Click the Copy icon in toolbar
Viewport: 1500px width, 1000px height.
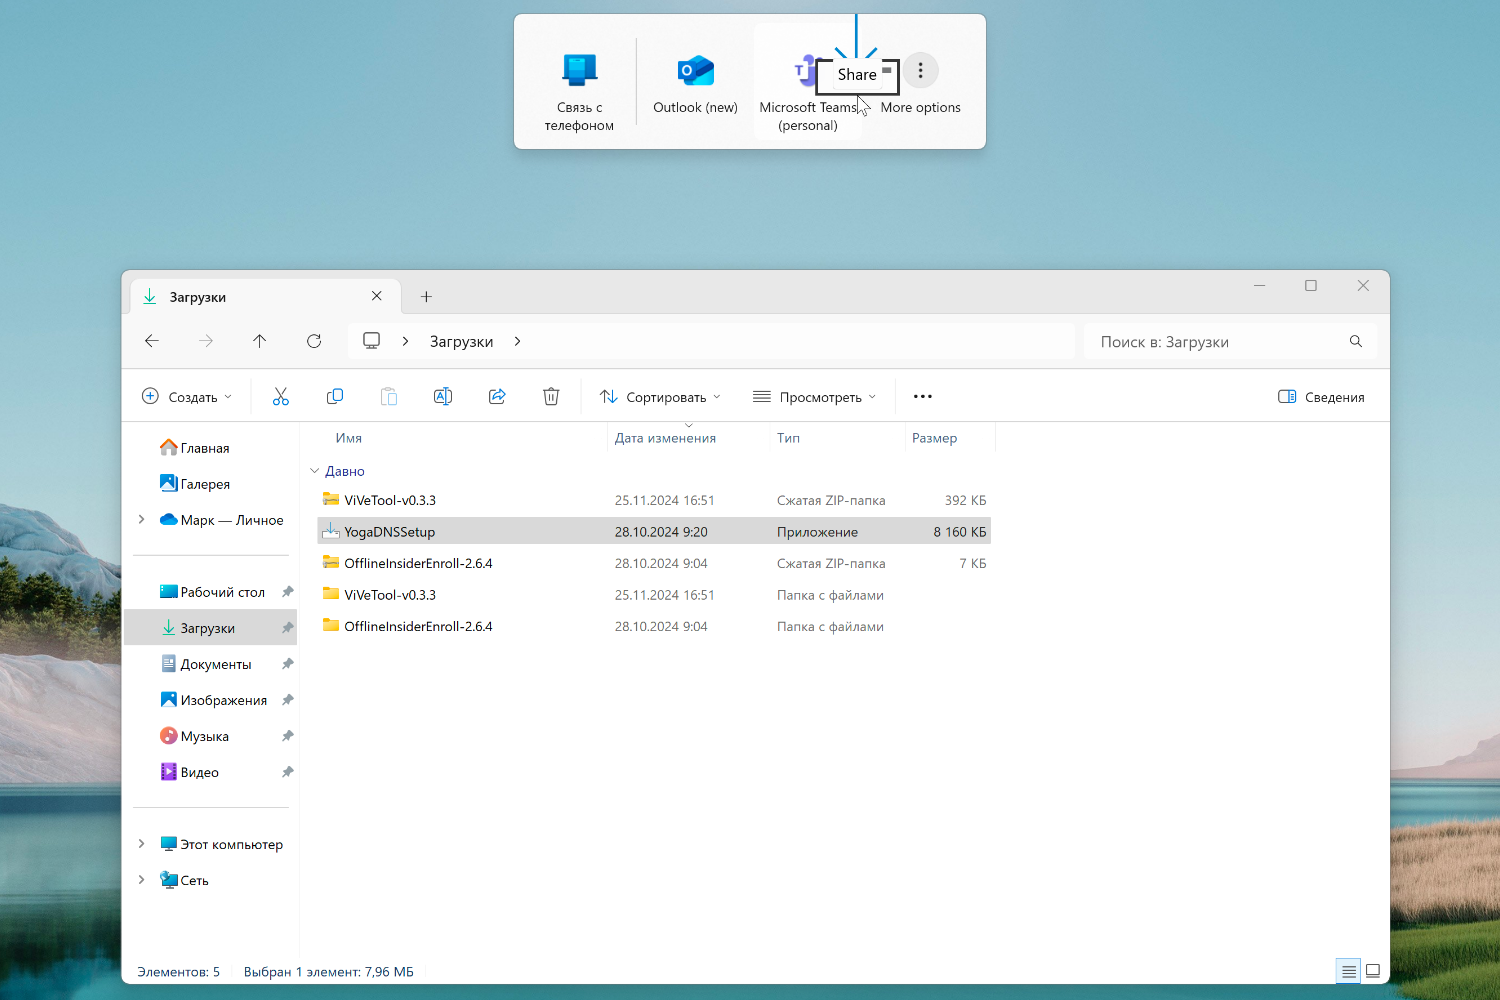tap(335, 397)
